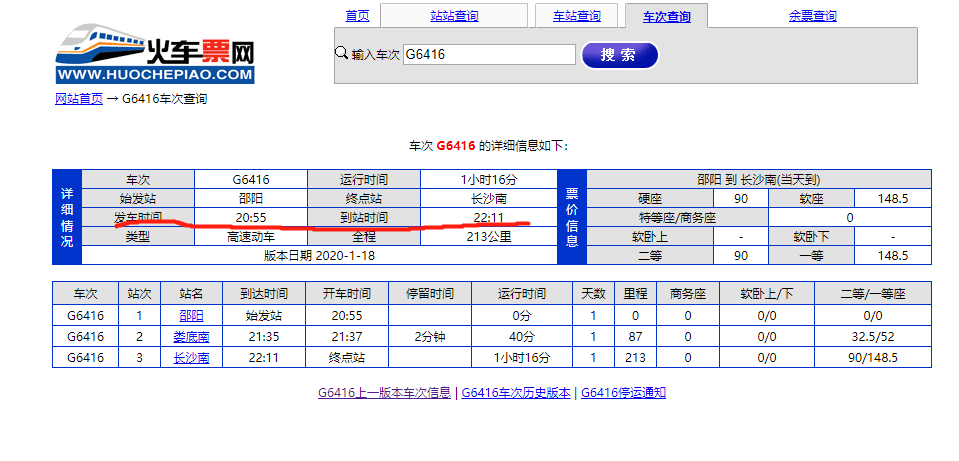The width and height of the screenshot is (959, 461).
Task: Open the 余票查询 tab
Action: pyautogui.click(x=812, y=16)
